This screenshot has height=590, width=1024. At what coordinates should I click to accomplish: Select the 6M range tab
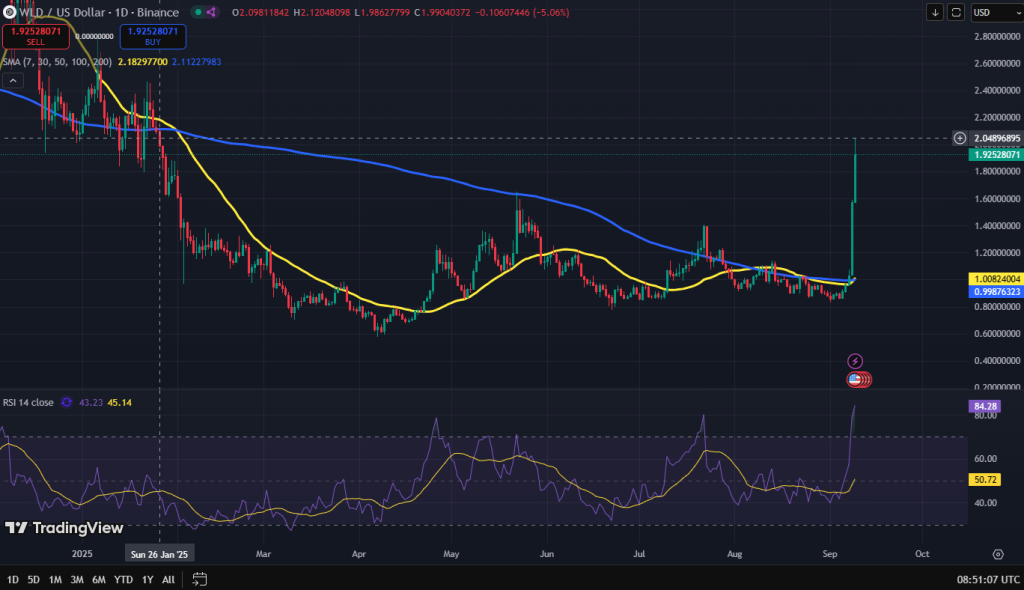98,579
